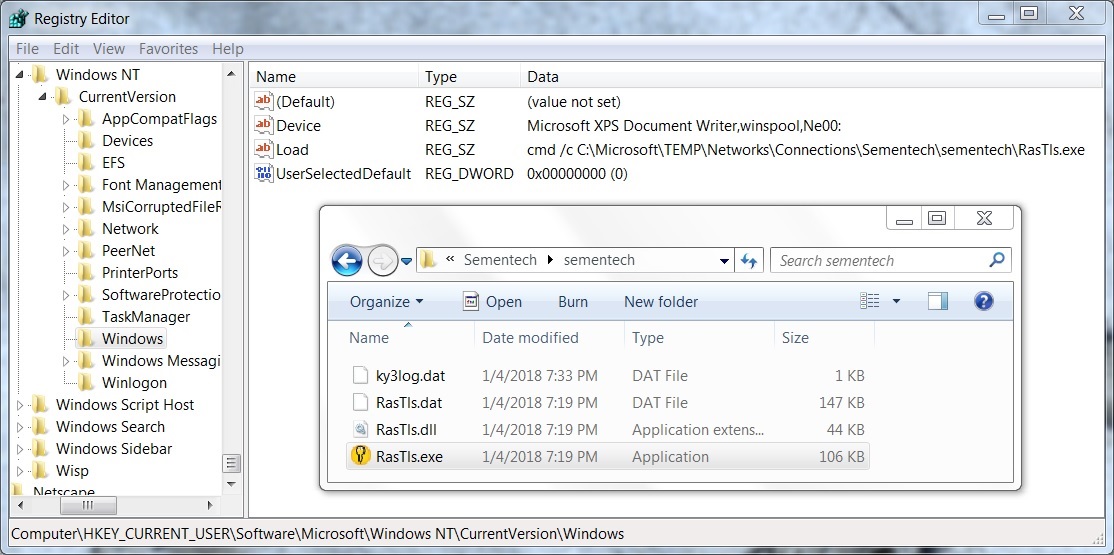Select the Windows key in tree
Screen dimensions: 1114x555
(x=132, y=339)
